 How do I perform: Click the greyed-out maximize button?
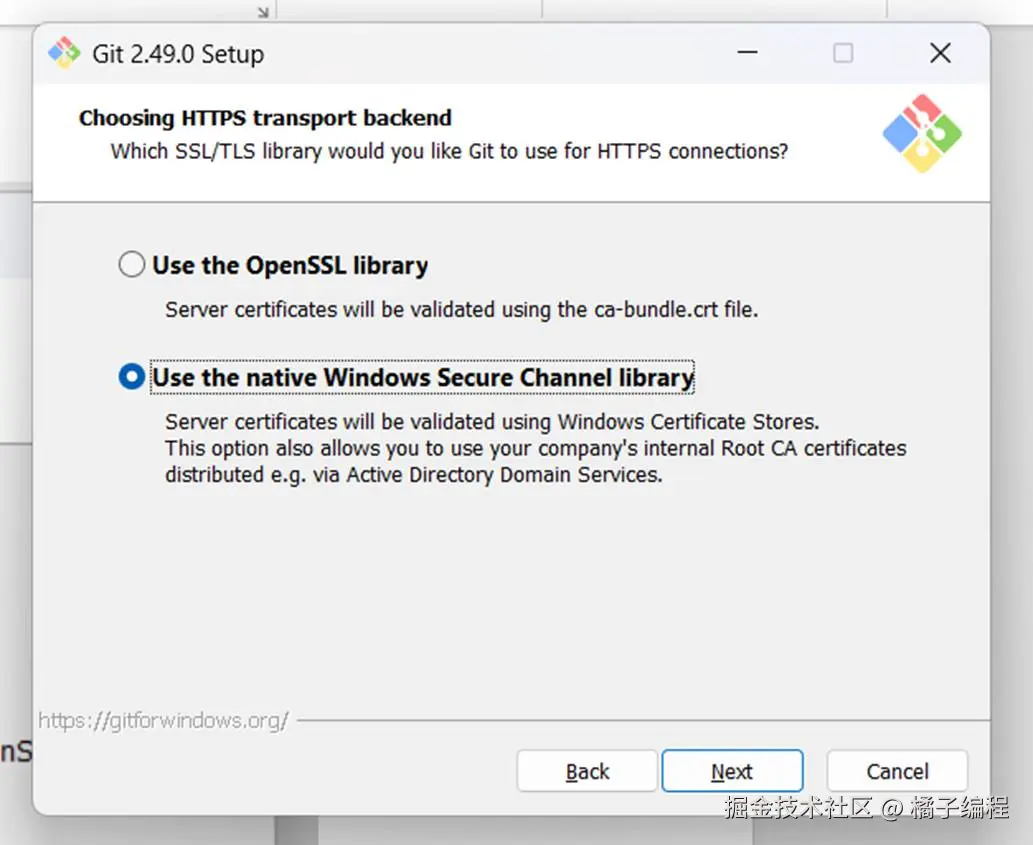tap(843, 53)
